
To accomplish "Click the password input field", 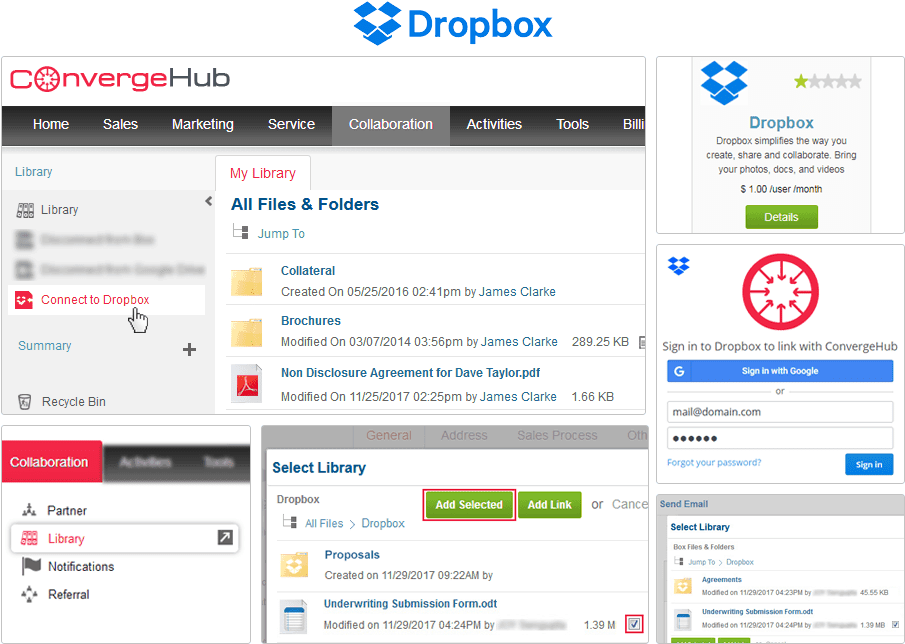I will click(x=780, y=438).
